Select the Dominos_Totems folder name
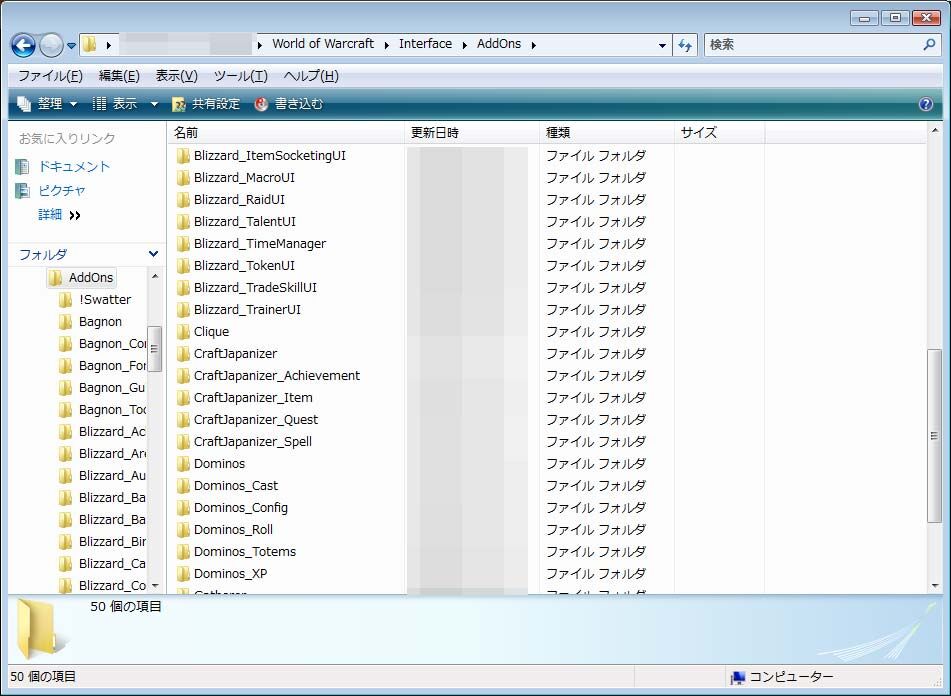The image size is (951, 696). (x=245, y=551)
